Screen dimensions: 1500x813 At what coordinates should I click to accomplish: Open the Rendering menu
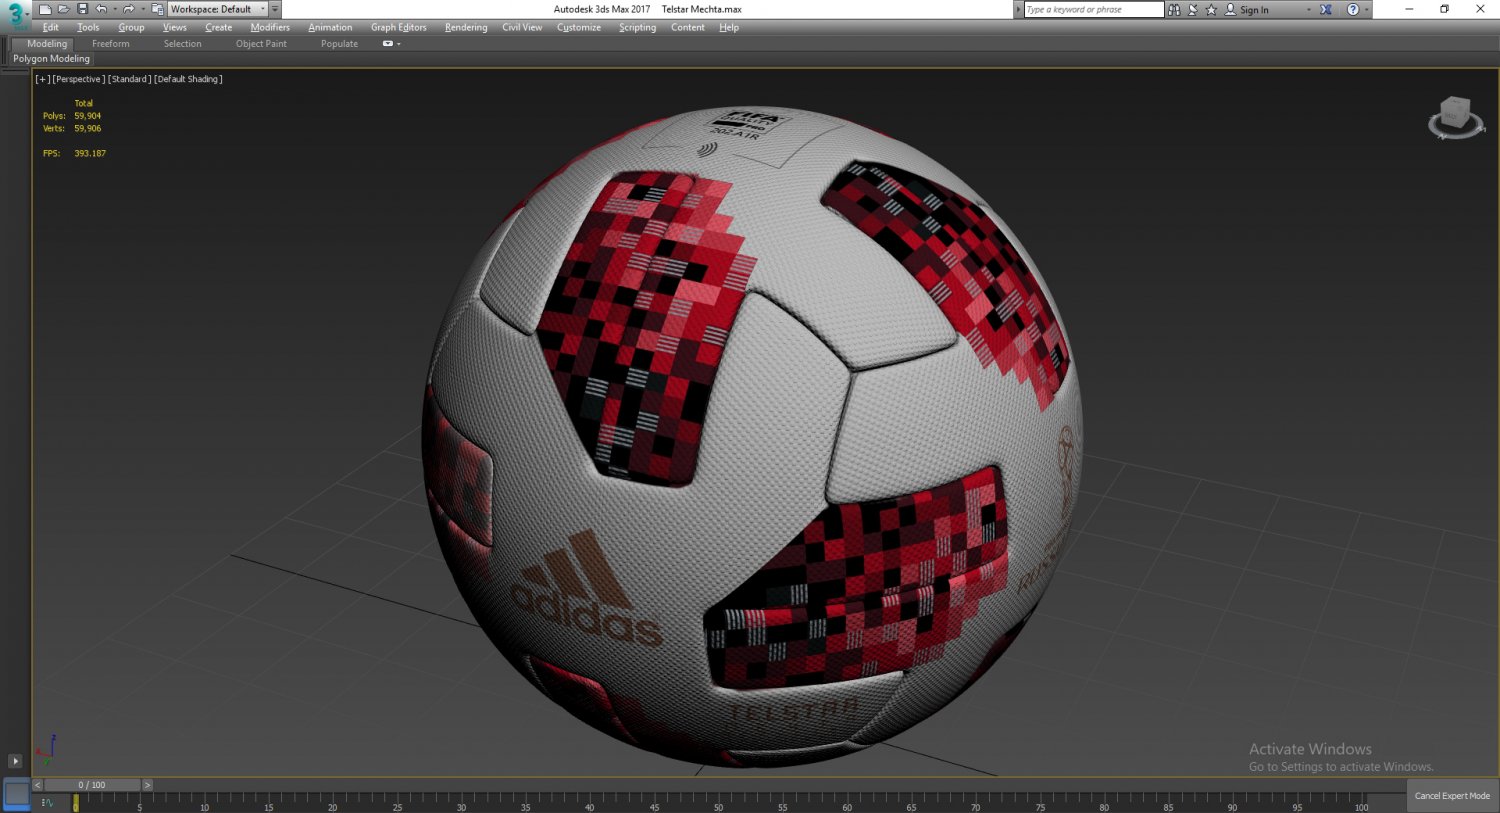[x=466, y=27]
